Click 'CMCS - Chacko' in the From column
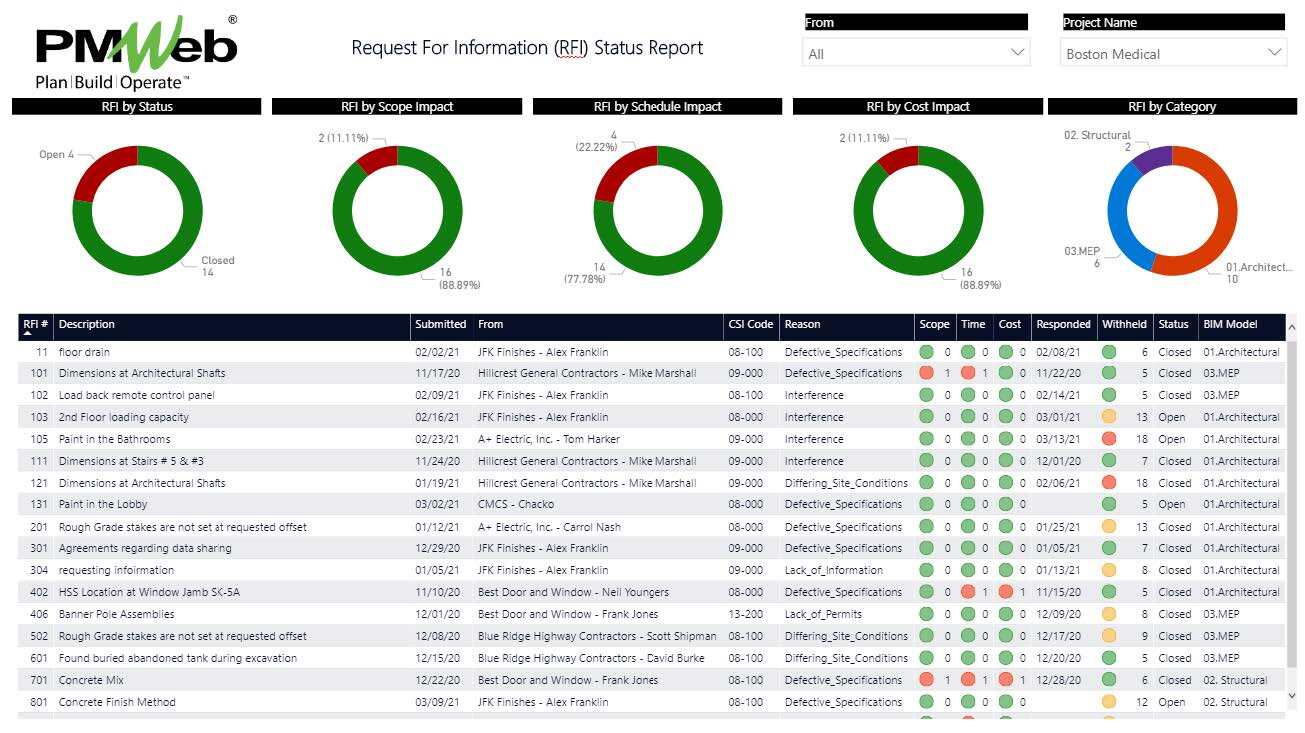Image resolution: width=1305 pixels, height=733 pixels. coord(515,504)
